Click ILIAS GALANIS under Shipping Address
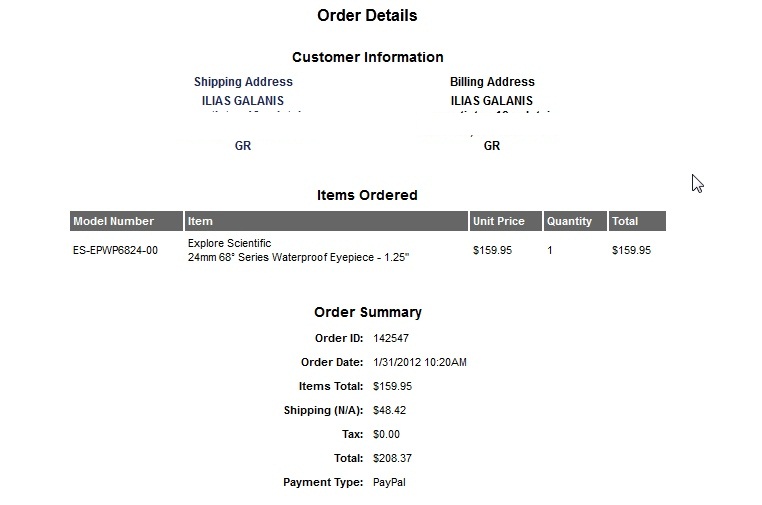The width and height of the screenshot is (762, 505). (242, 101)
